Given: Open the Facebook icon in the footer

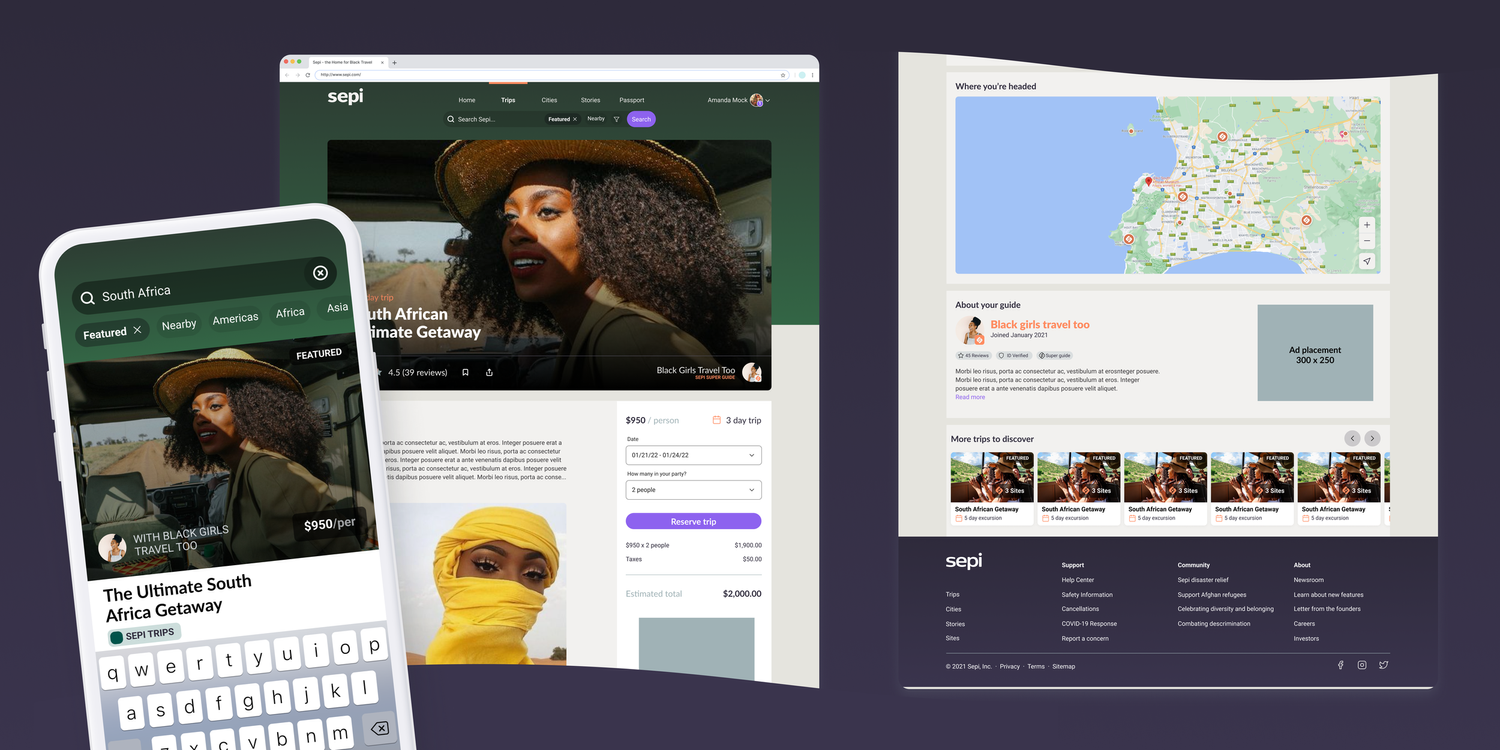Looking at the screenshot, I should [x=1341, y=665].
